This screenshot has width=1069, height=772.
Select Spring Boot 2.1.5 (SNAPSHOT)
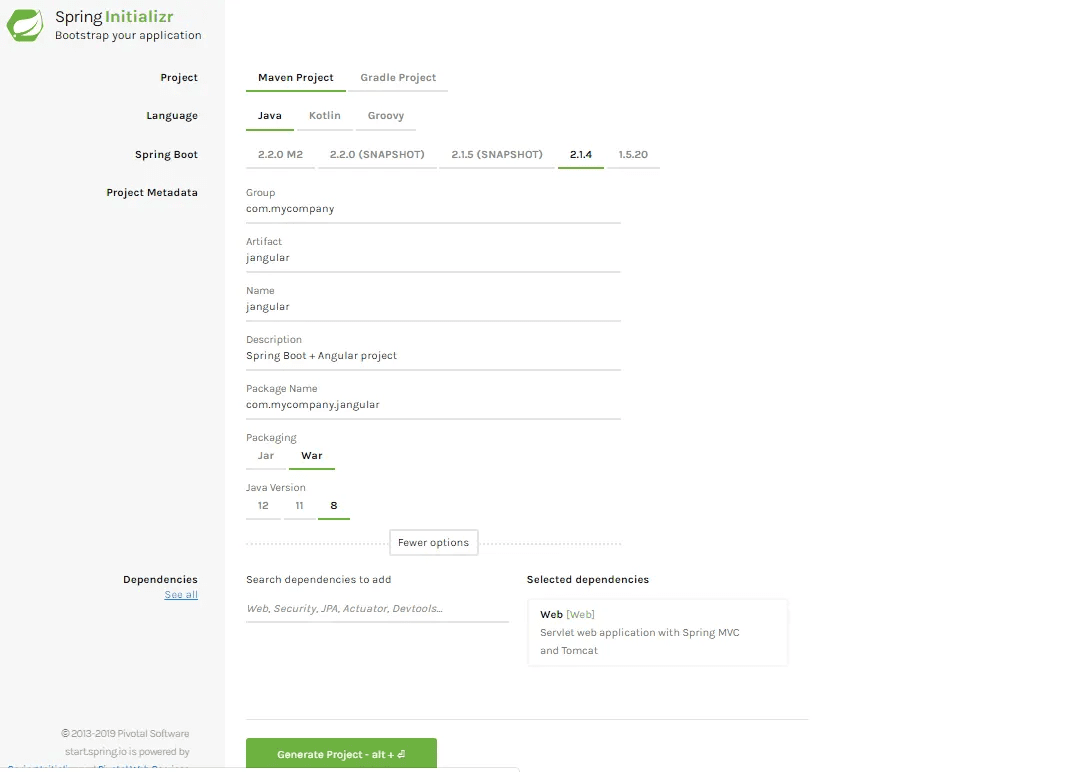click(496, 155)
